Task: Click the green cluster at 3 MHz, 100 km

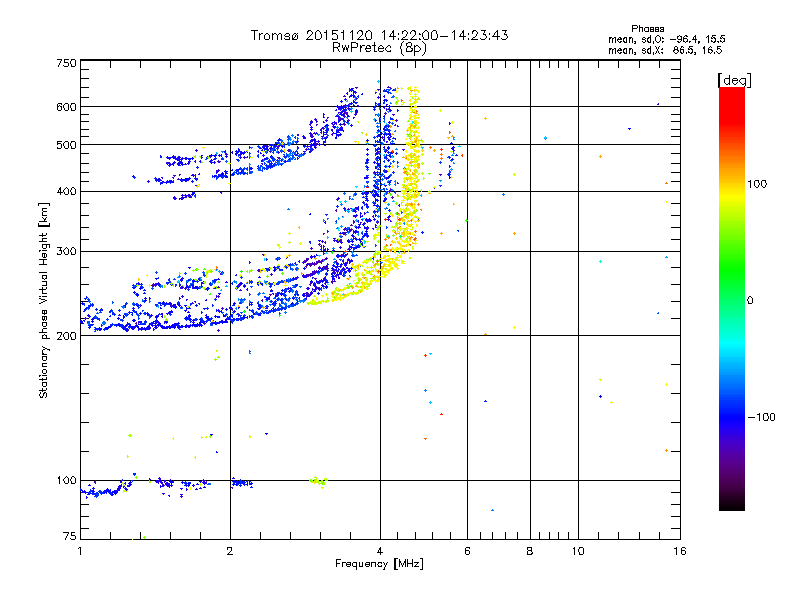Action: [x=318, y=481]
